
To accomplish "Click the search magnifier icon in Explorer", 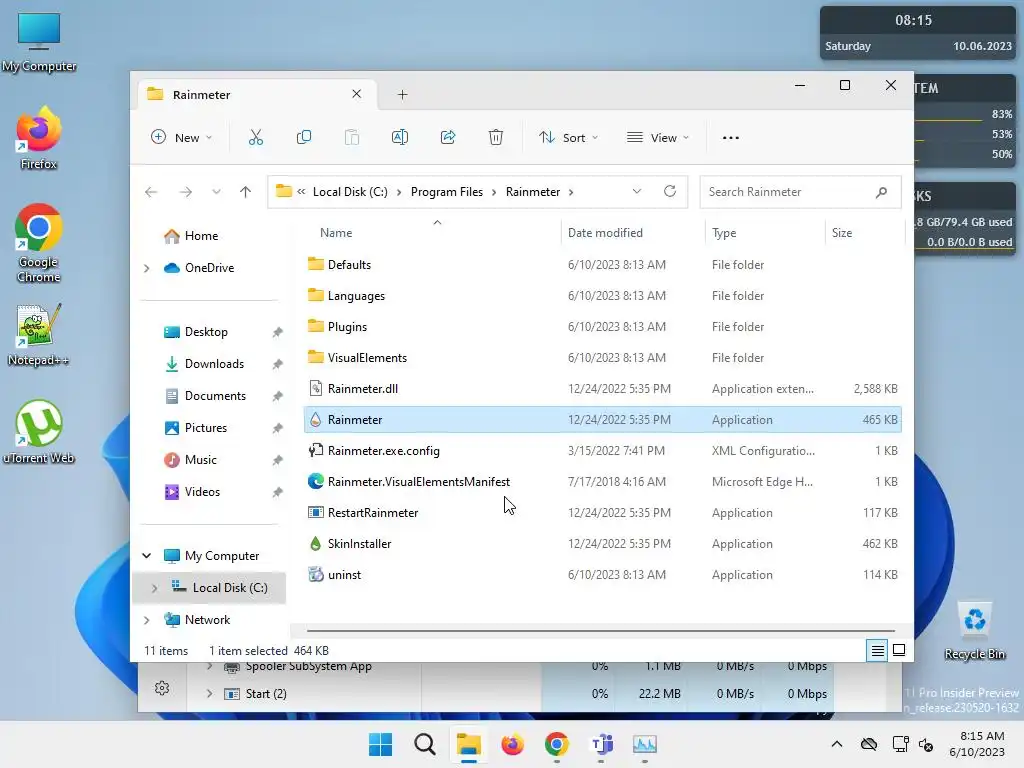I will [882, 192].
